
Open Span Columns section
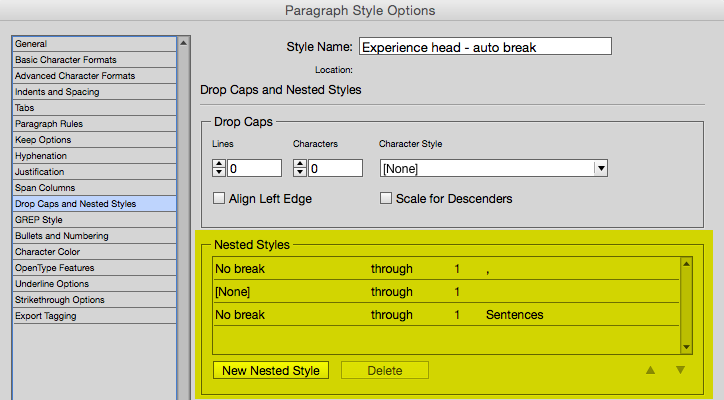(x=95, y=188)
